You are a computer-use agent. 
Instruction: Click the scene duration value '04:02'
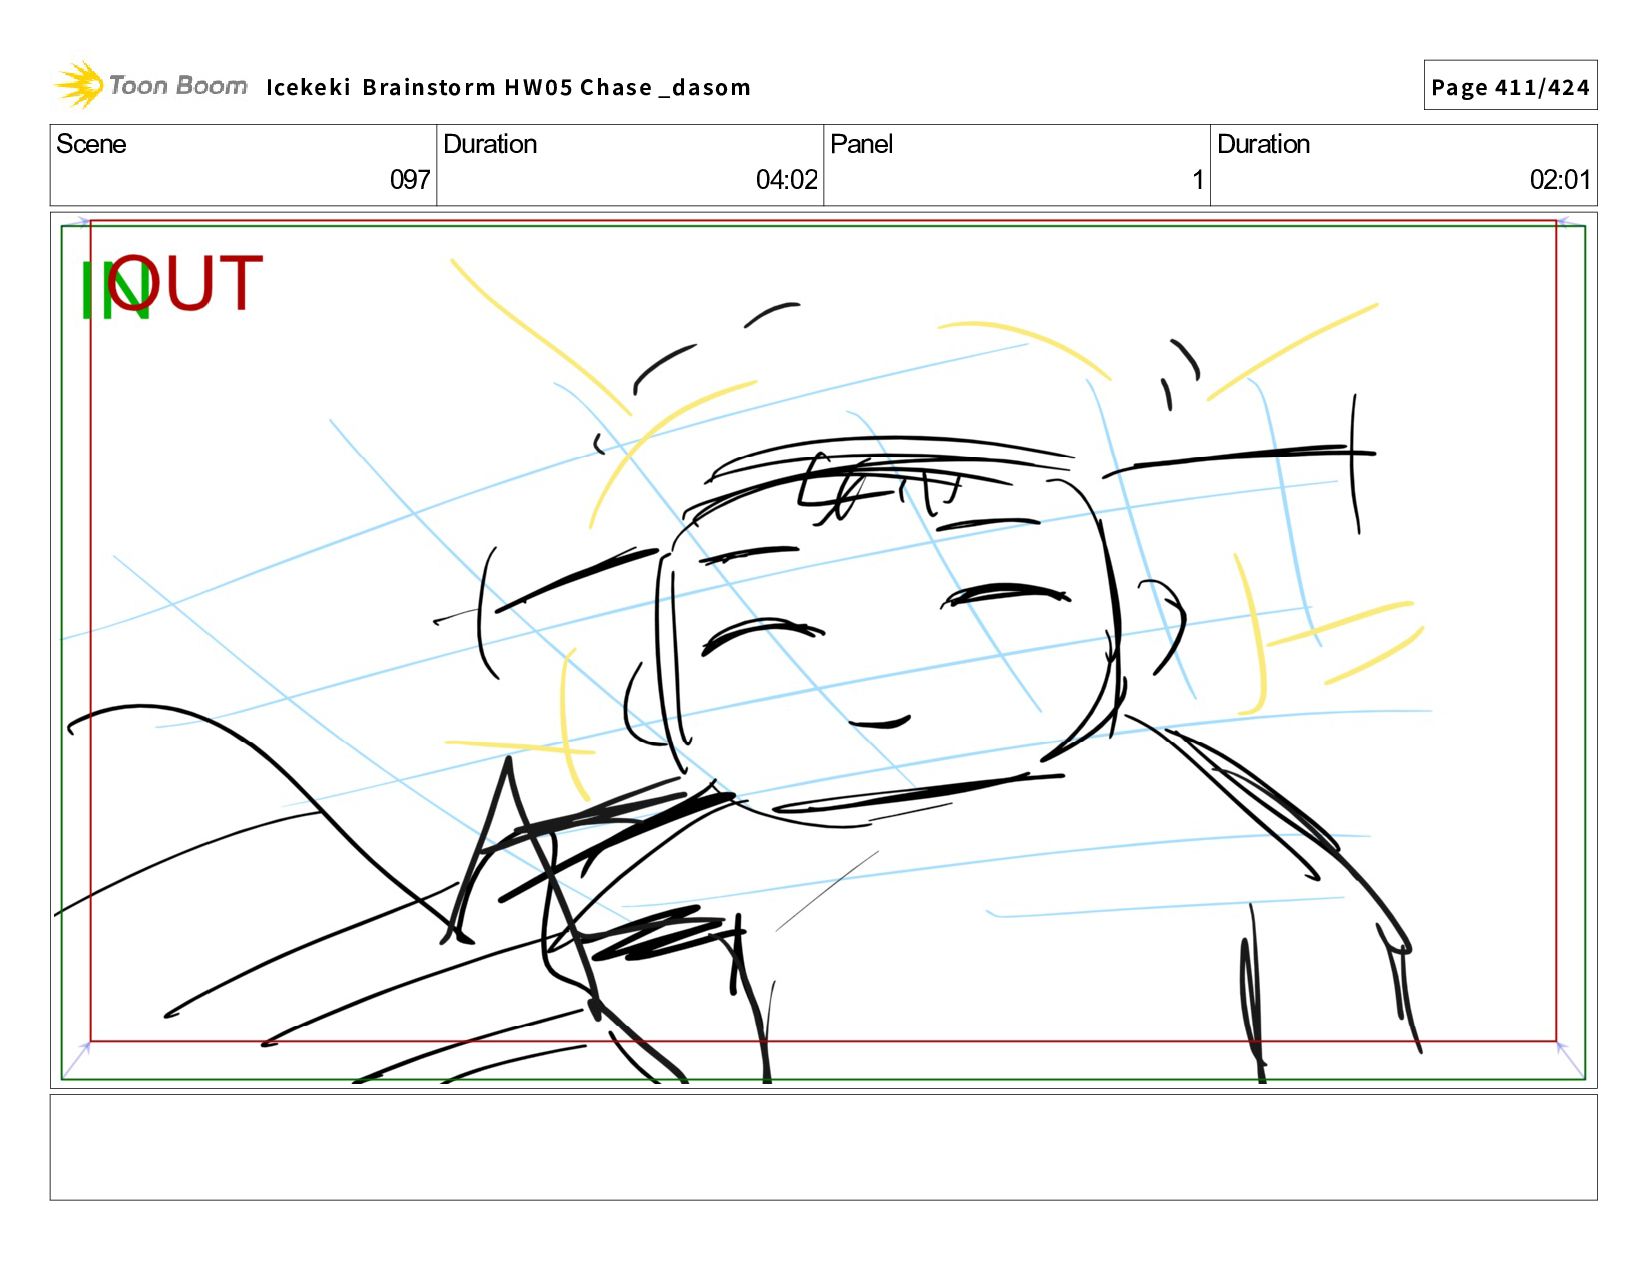[787, 180]
